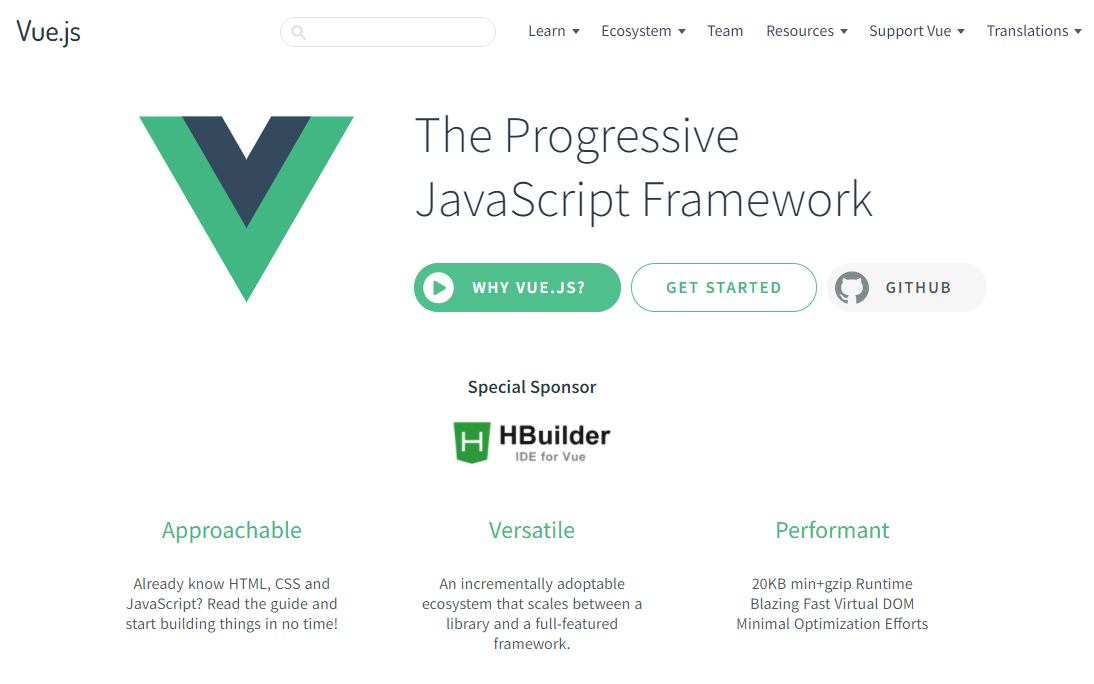The height and width of the screenshot is (684, 1094).
Task: Click the search magnifier icon
Action: pyautogui.click(x=299, y=32)
